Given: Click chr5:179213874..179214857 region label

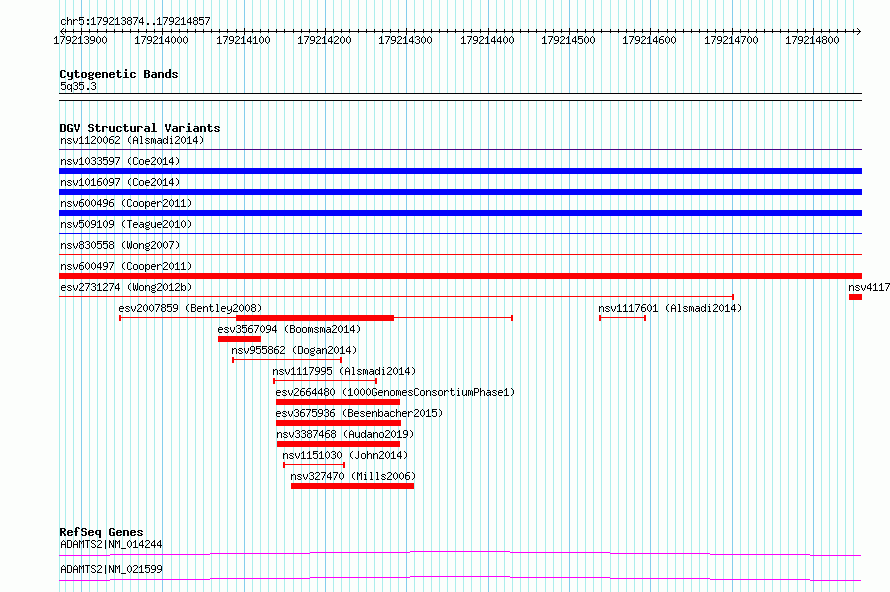Looking at the screenshot, I should click(135, 21).
